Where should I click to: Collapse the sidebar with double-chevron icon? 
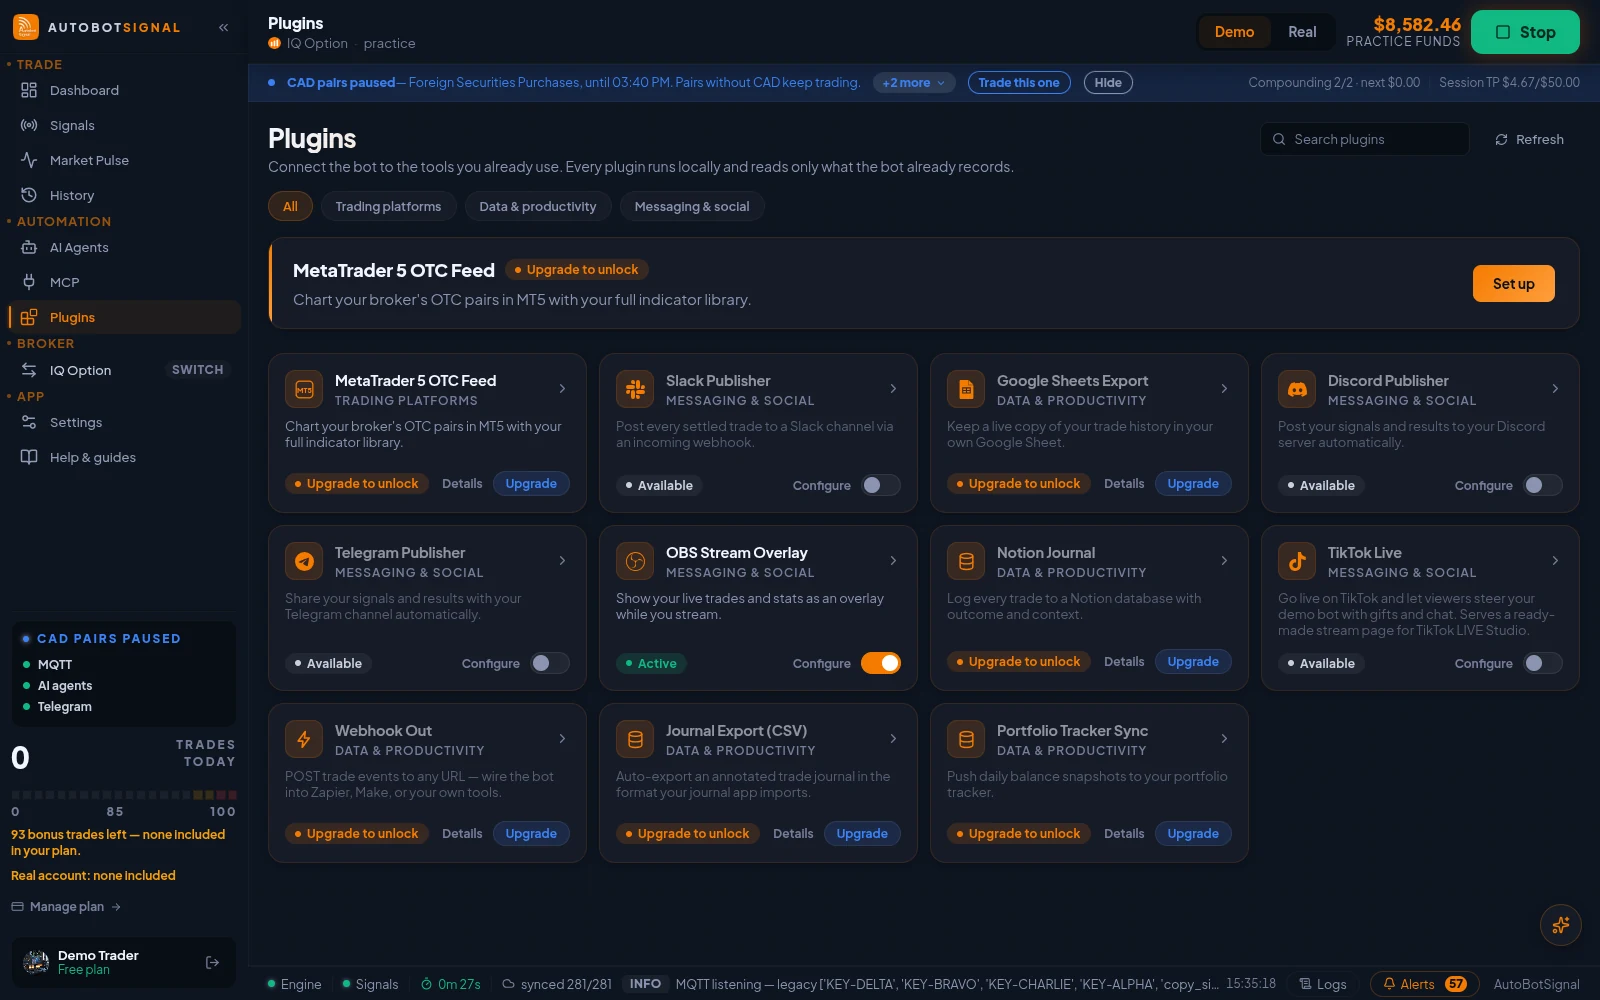click(224, 27)
